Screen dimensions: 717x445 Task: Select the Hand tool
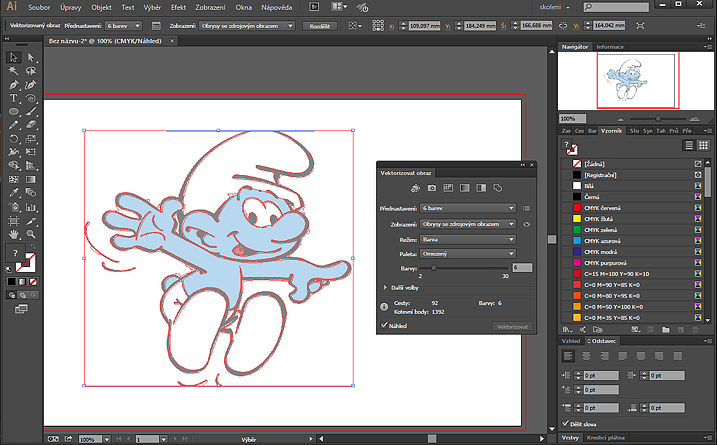click(14, 235)
